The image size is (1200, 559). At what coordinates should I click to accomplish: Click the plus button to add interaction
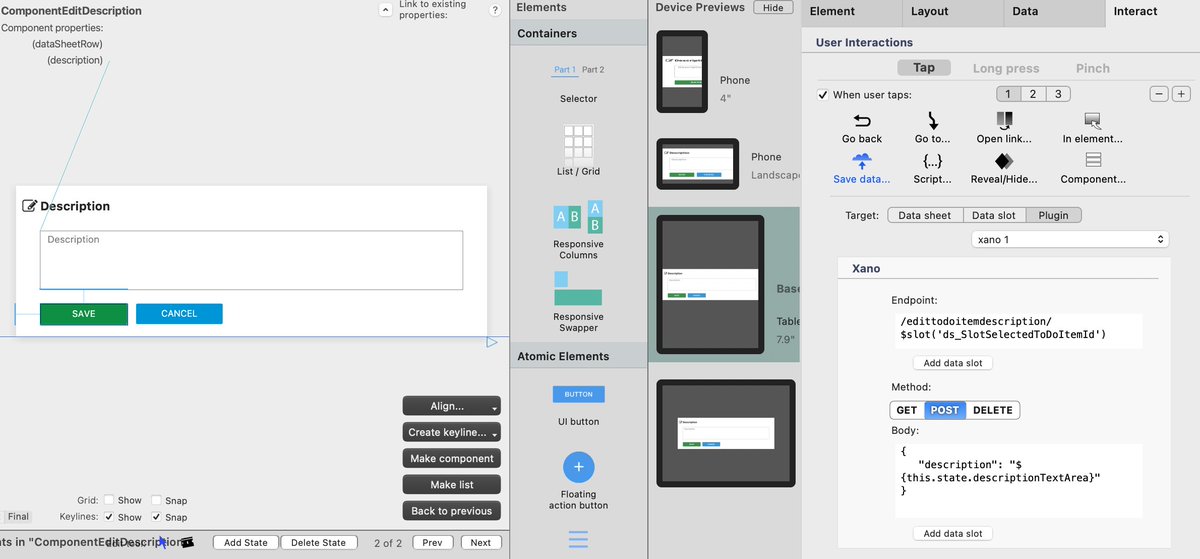click(1180, 94)
